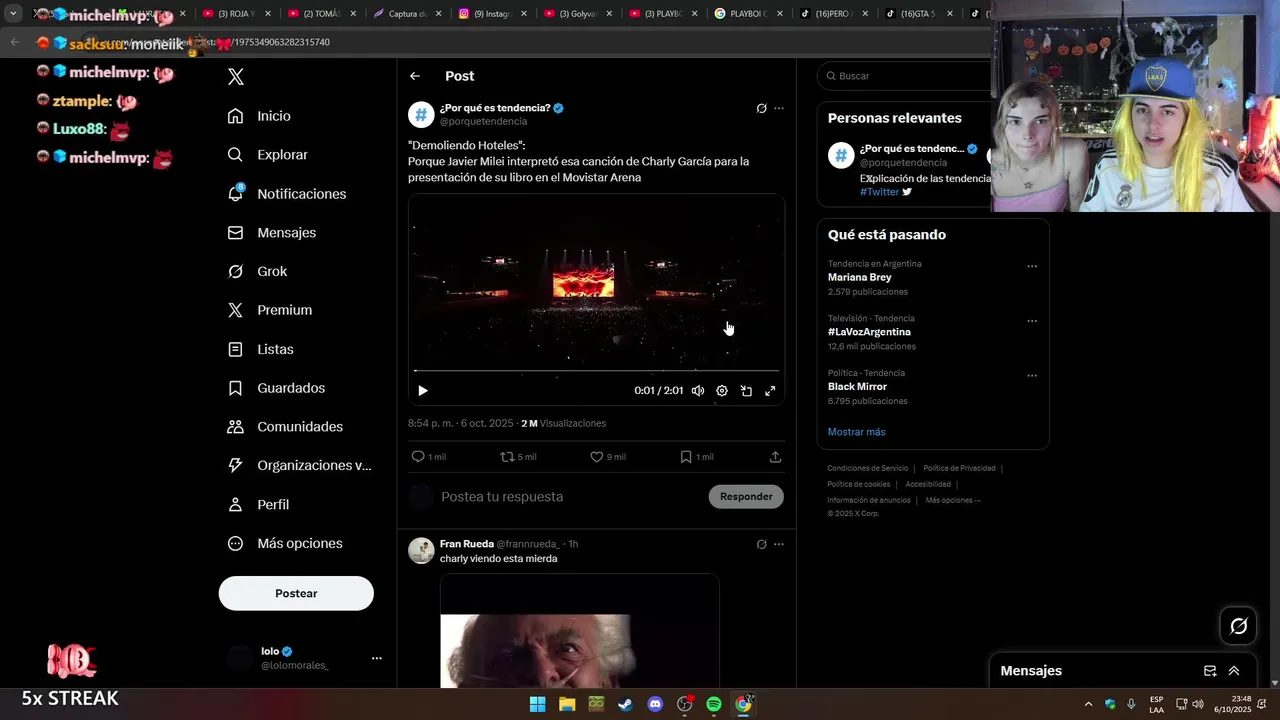Mute the video with speaker icon
This screenshot has height=720, width=1280.
point(698,391)
